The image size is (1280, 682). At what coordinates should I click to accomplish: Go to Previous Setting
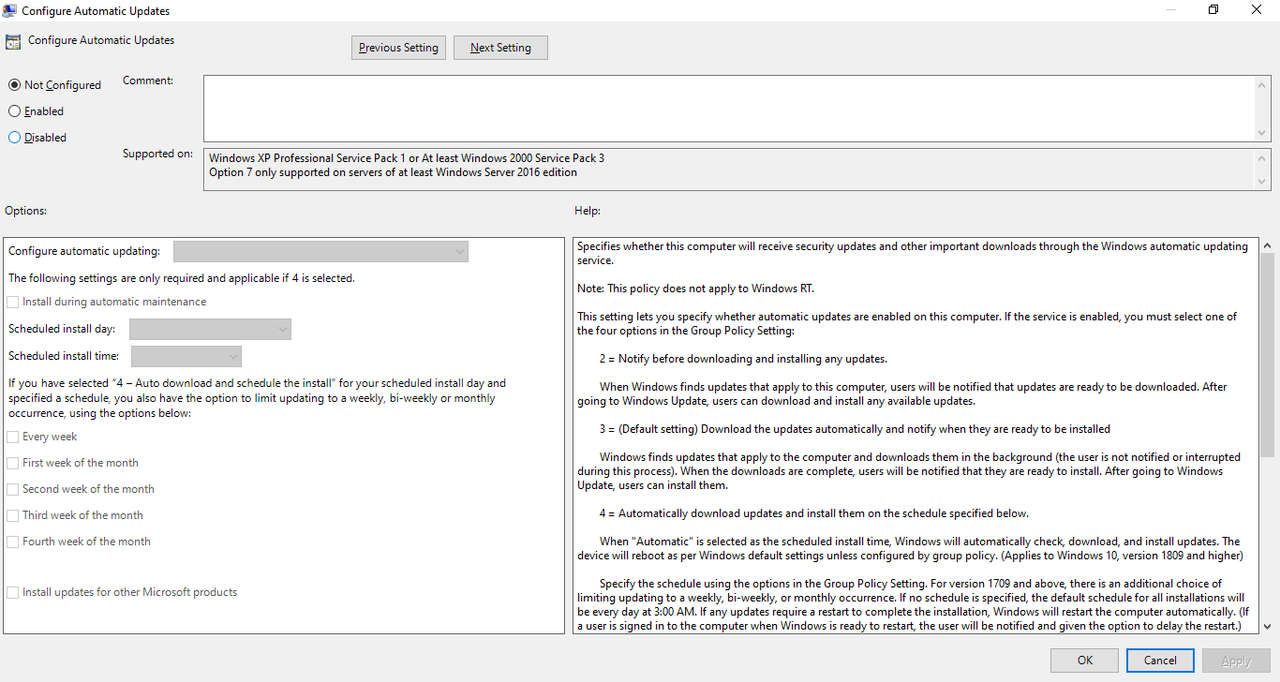pyautogui.click(x=398, y=48)
